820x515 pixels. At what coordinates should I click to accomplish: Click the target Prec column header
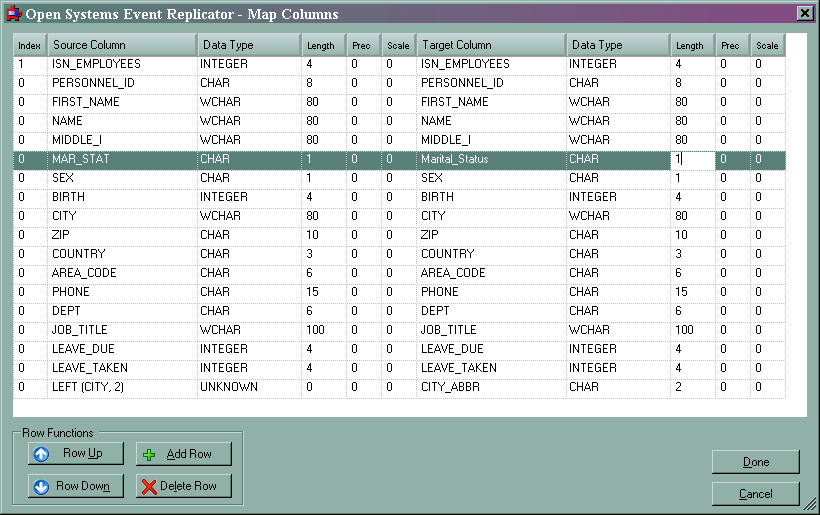(733, 45)
